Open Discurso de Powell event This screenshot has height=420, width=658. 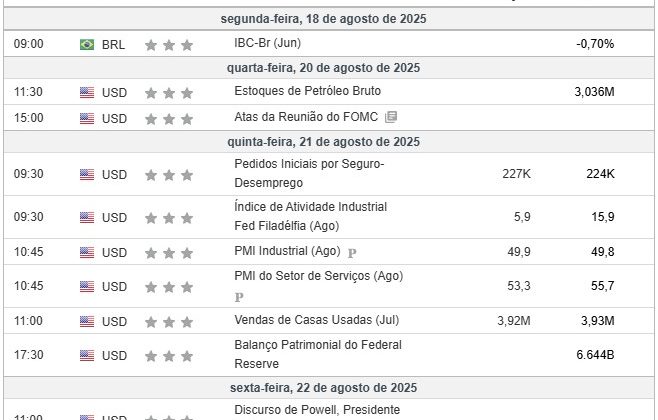[317, 411]
